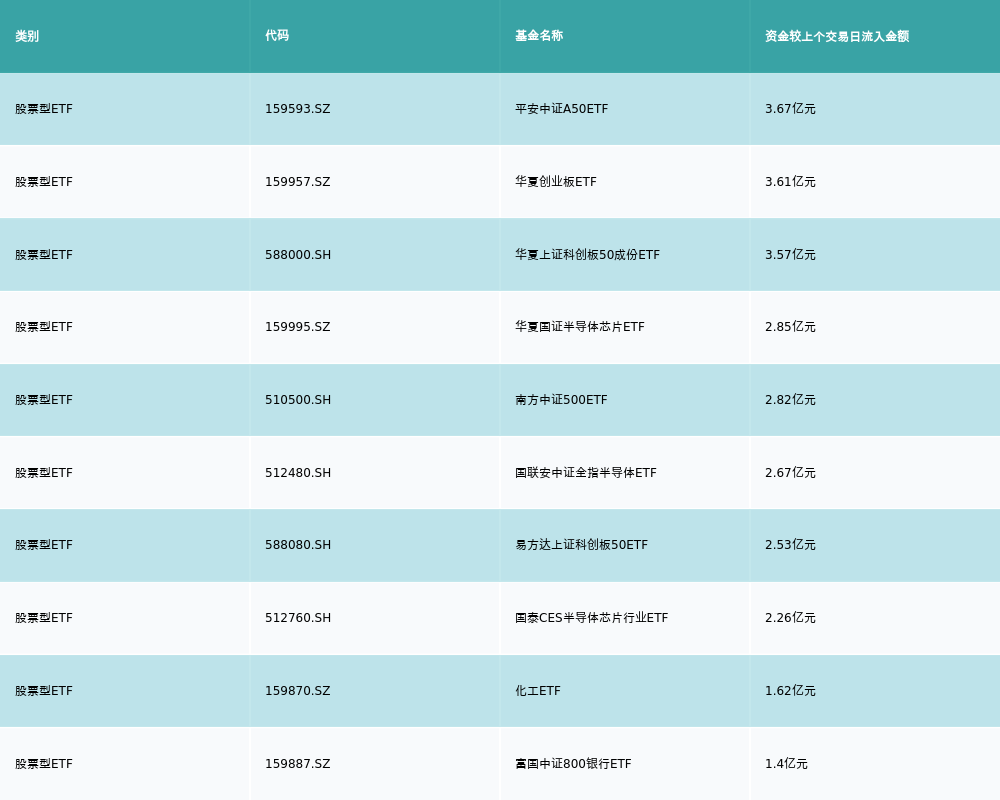This screenshot has width=1000, height=800.
Task: Select code 512480.SH cell
Action: (x=298, y=473)
